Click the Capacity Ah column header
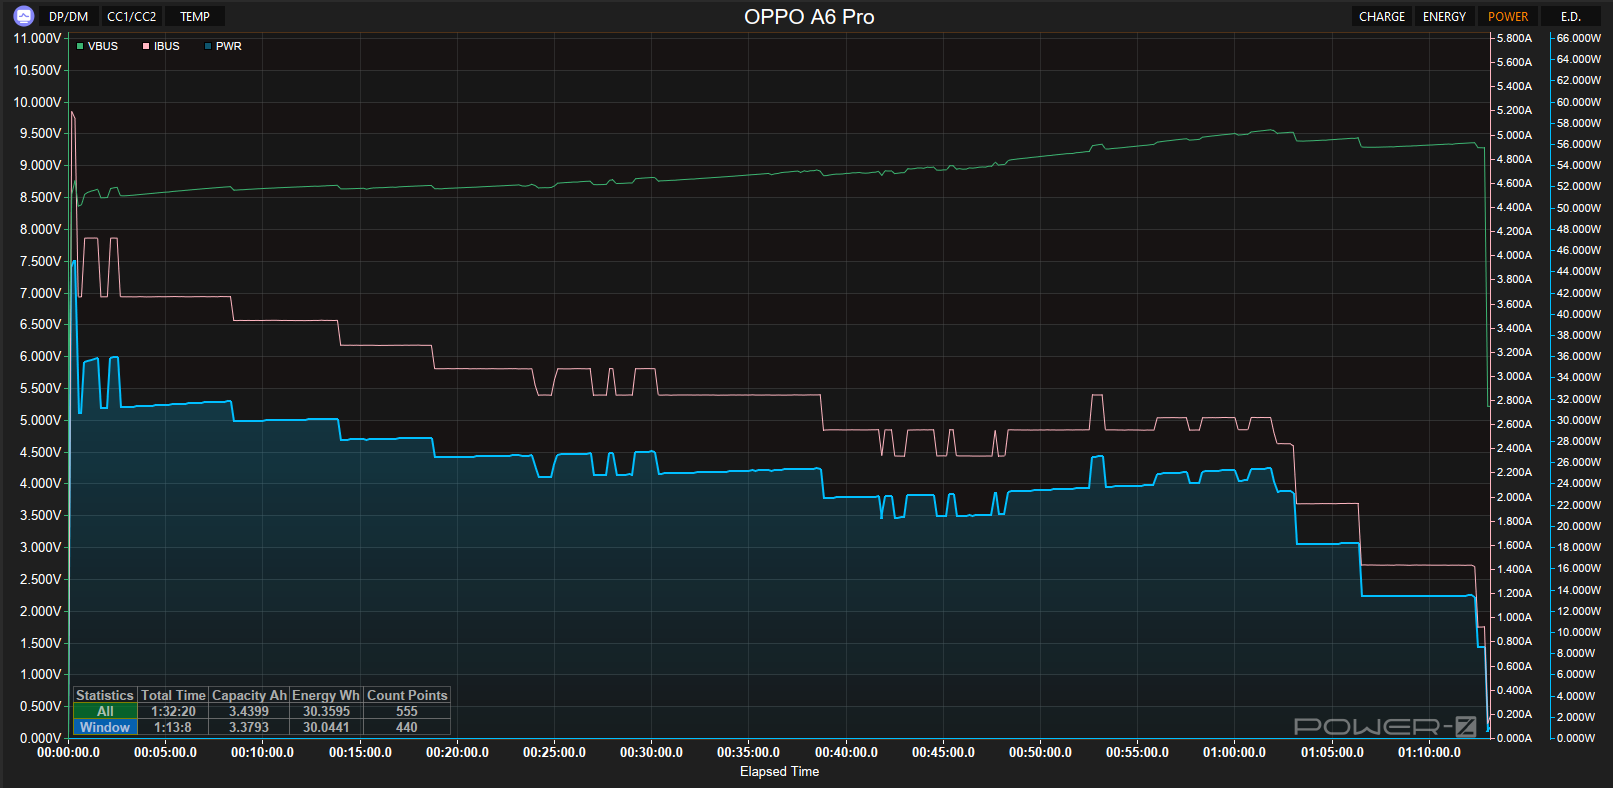This screenshot has width=1613, height=788. point(249,695)
